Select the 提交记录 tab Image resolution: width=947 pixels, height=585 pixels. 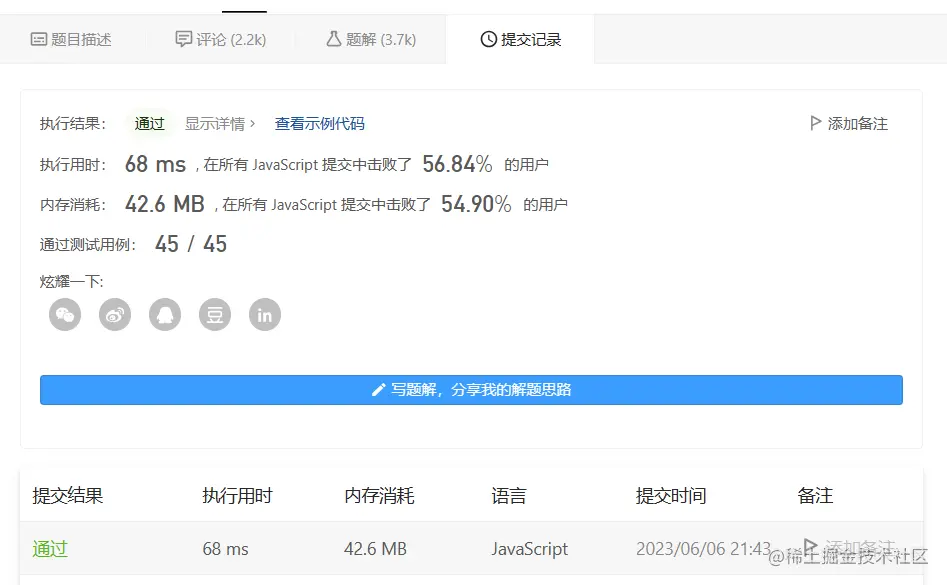click(521, 40)
